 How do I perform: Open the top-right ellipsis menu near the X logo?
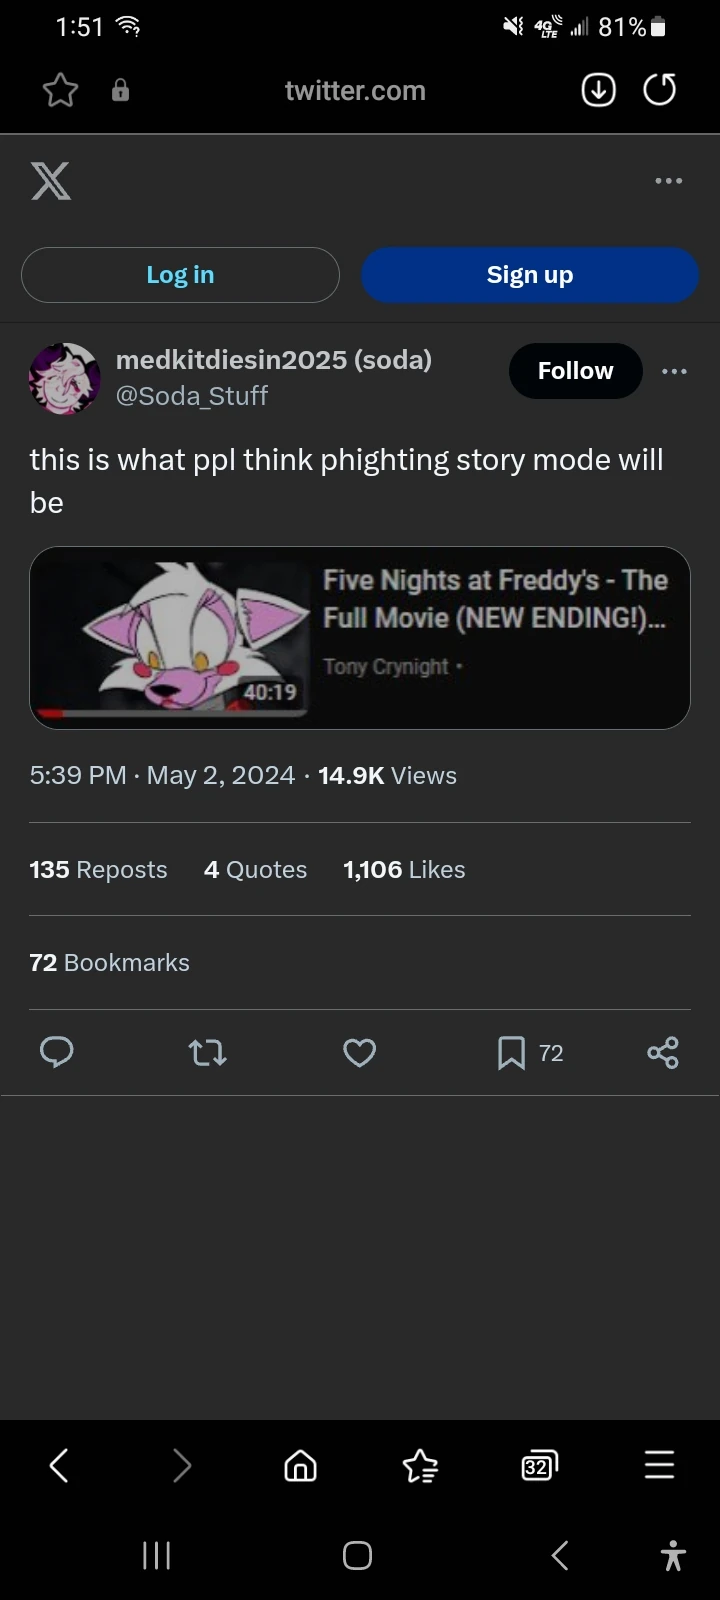click(x=668, y=181)
